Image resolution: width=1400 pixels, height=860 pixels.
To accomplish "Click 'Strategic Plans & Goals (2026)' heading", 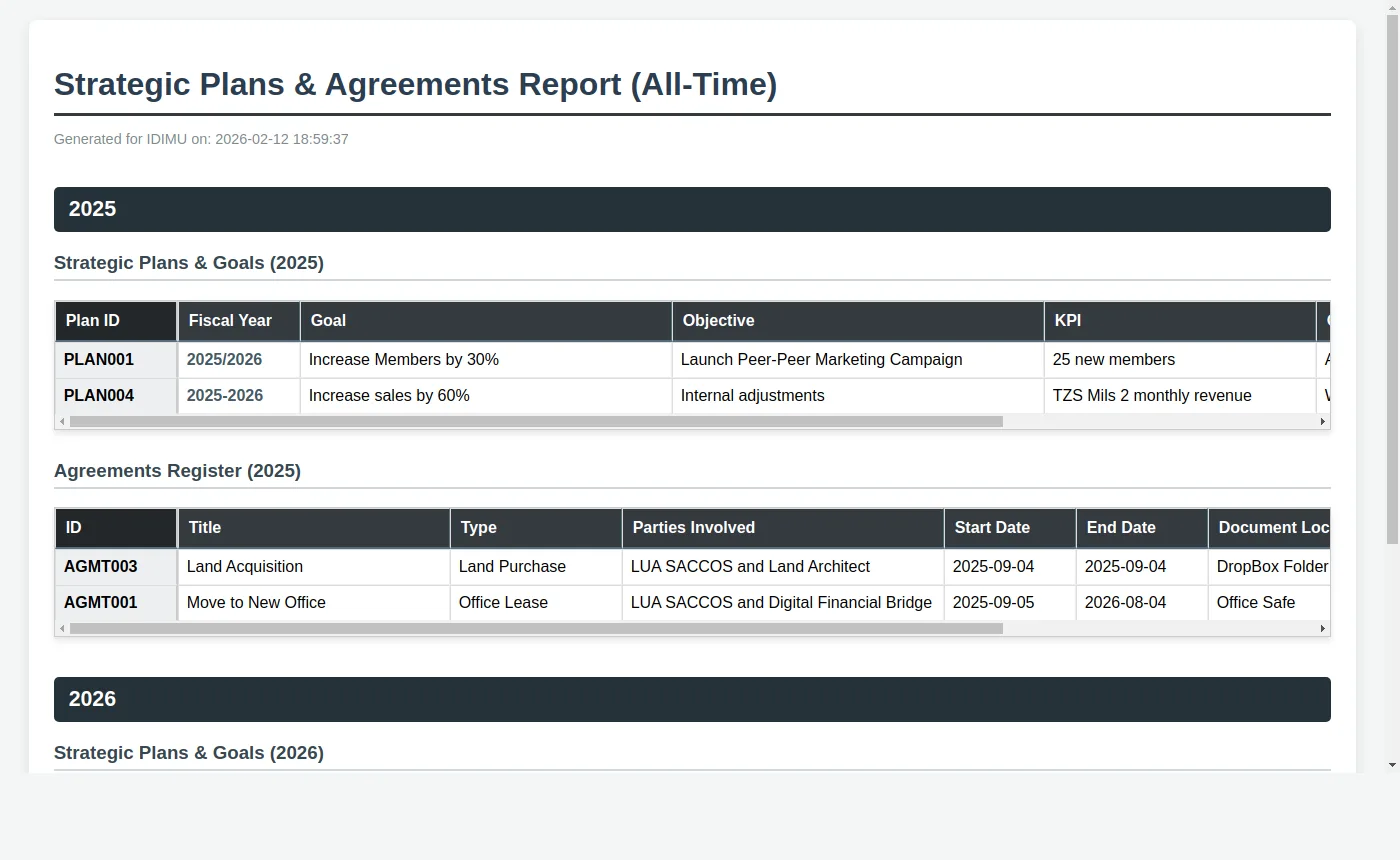I will (x=189, y=753).
